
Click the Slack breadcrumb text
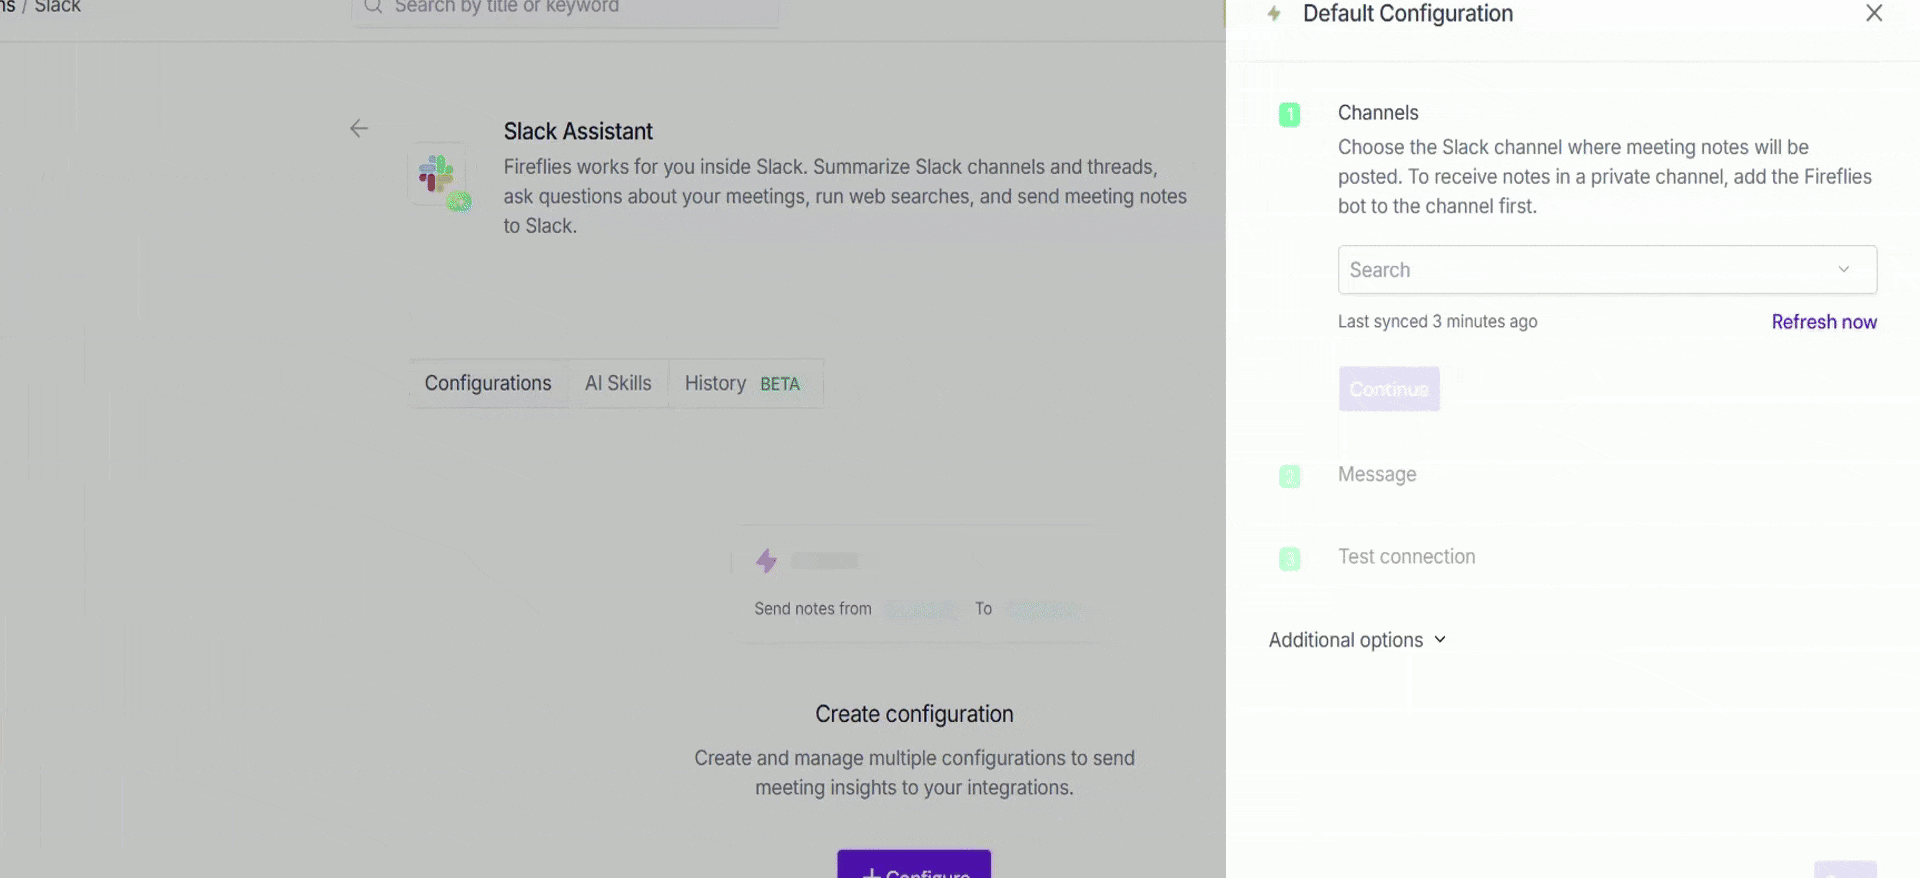pos(58,6)
